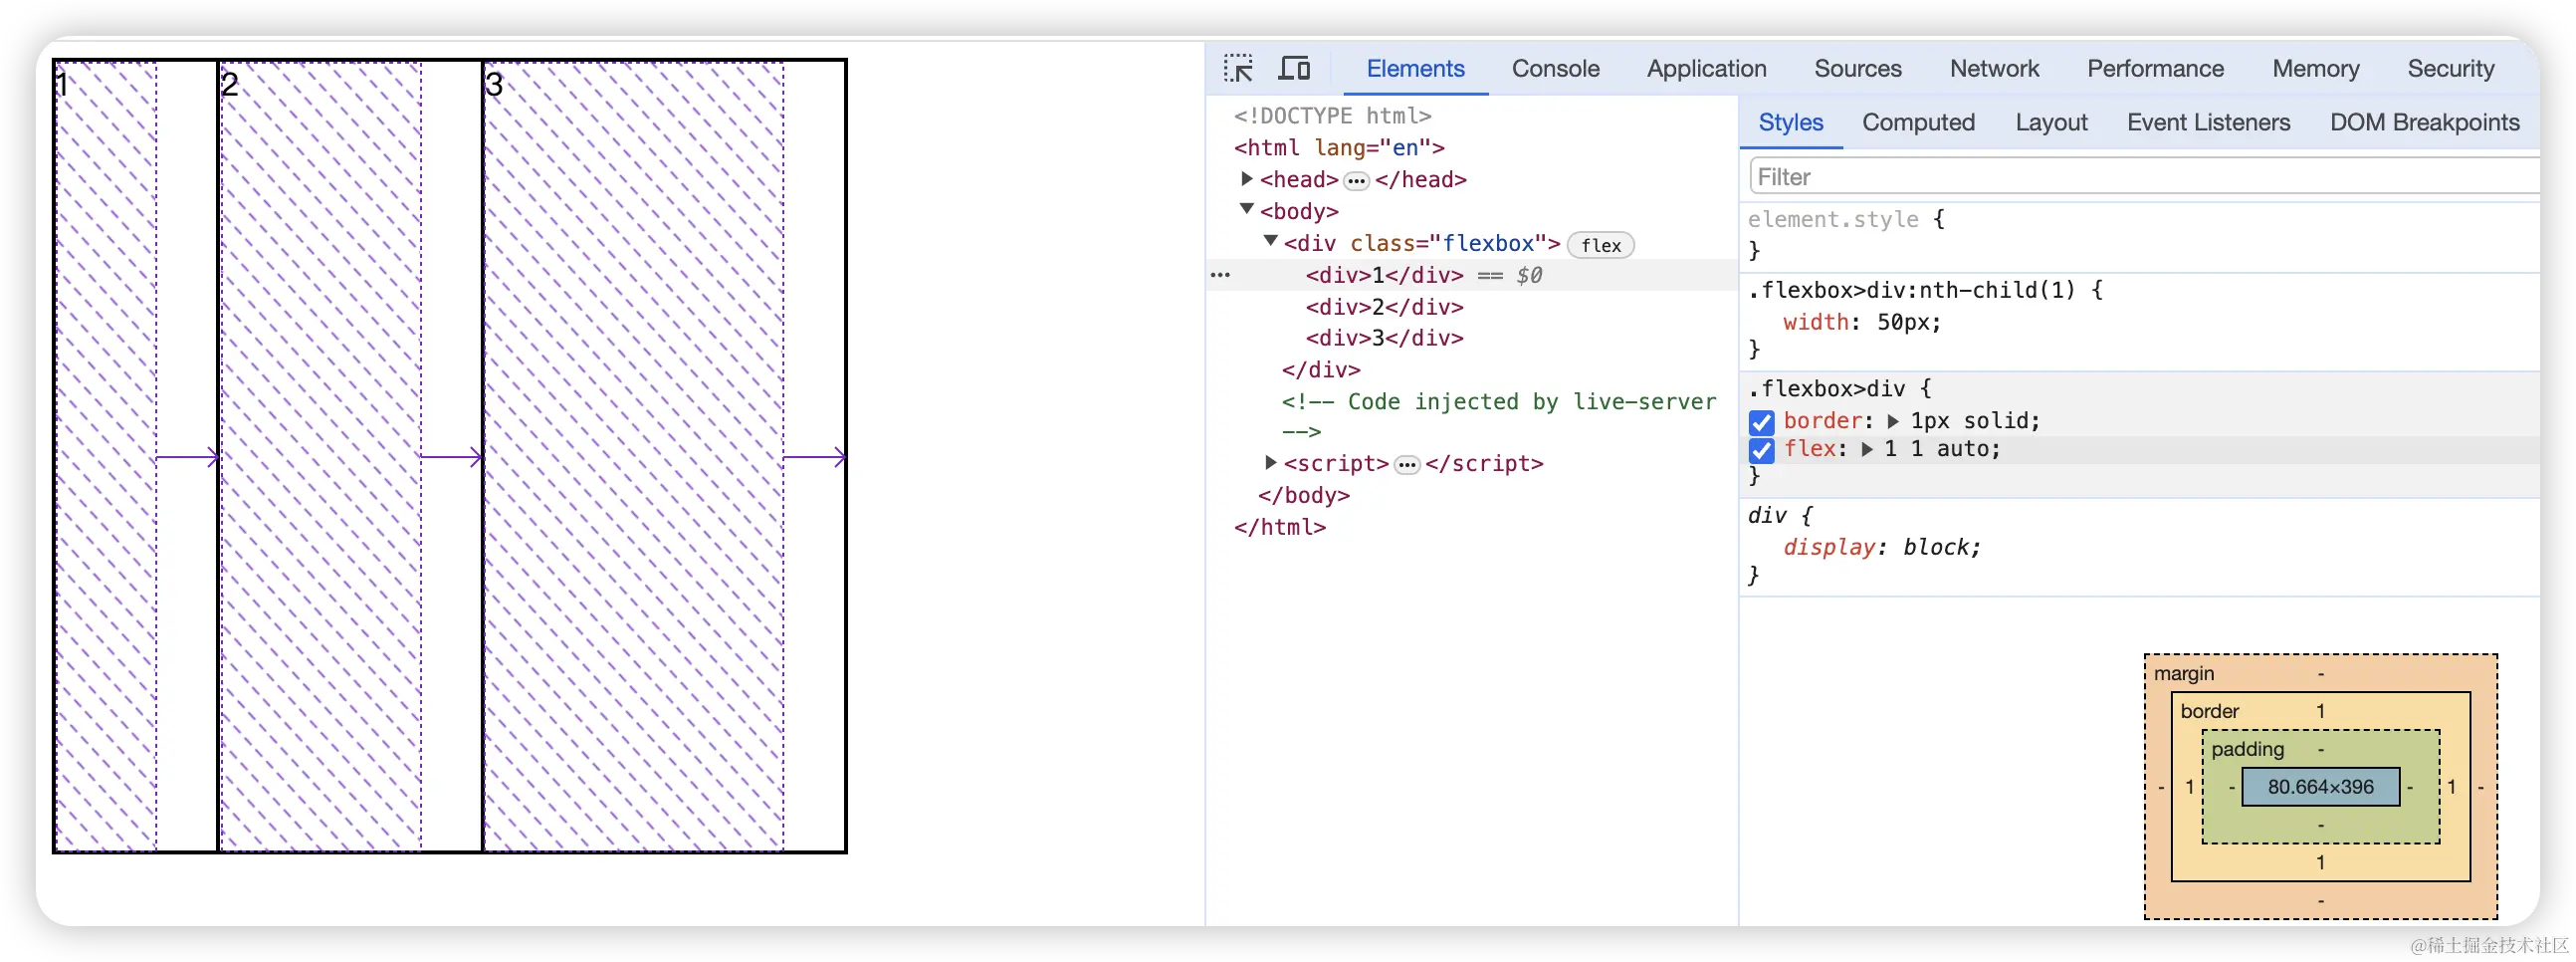Select the Layout sub-tab

tap(2051, 123)
